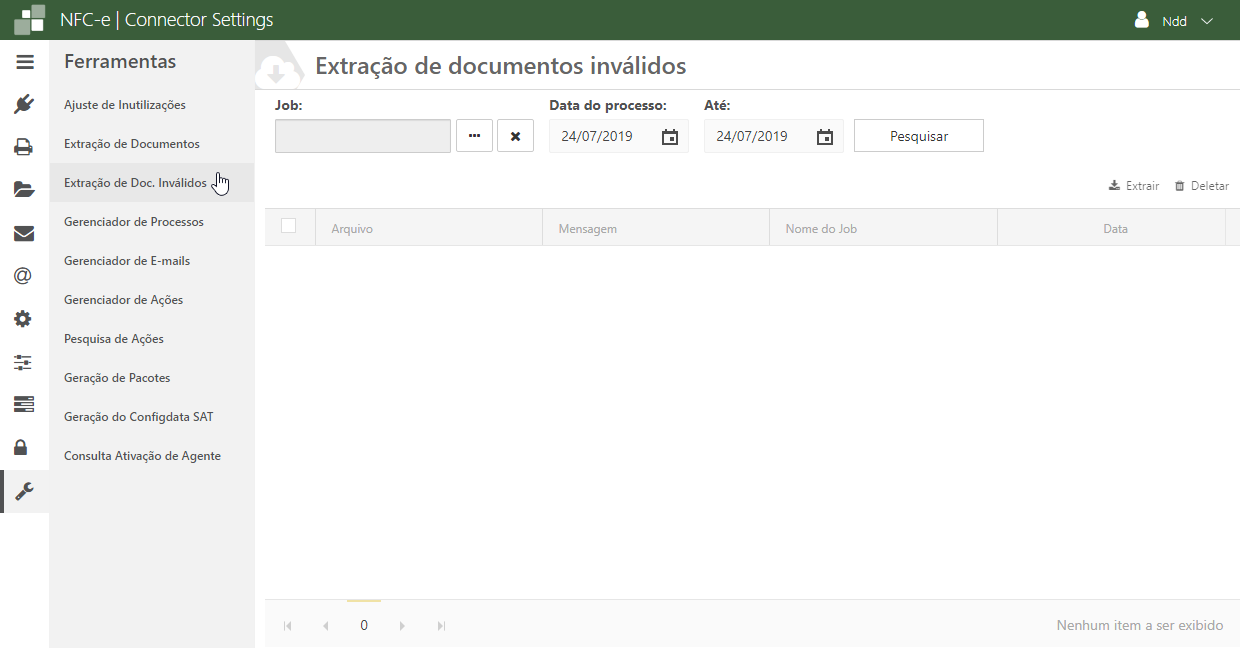Open the gear settings sidebar icon

24,319
